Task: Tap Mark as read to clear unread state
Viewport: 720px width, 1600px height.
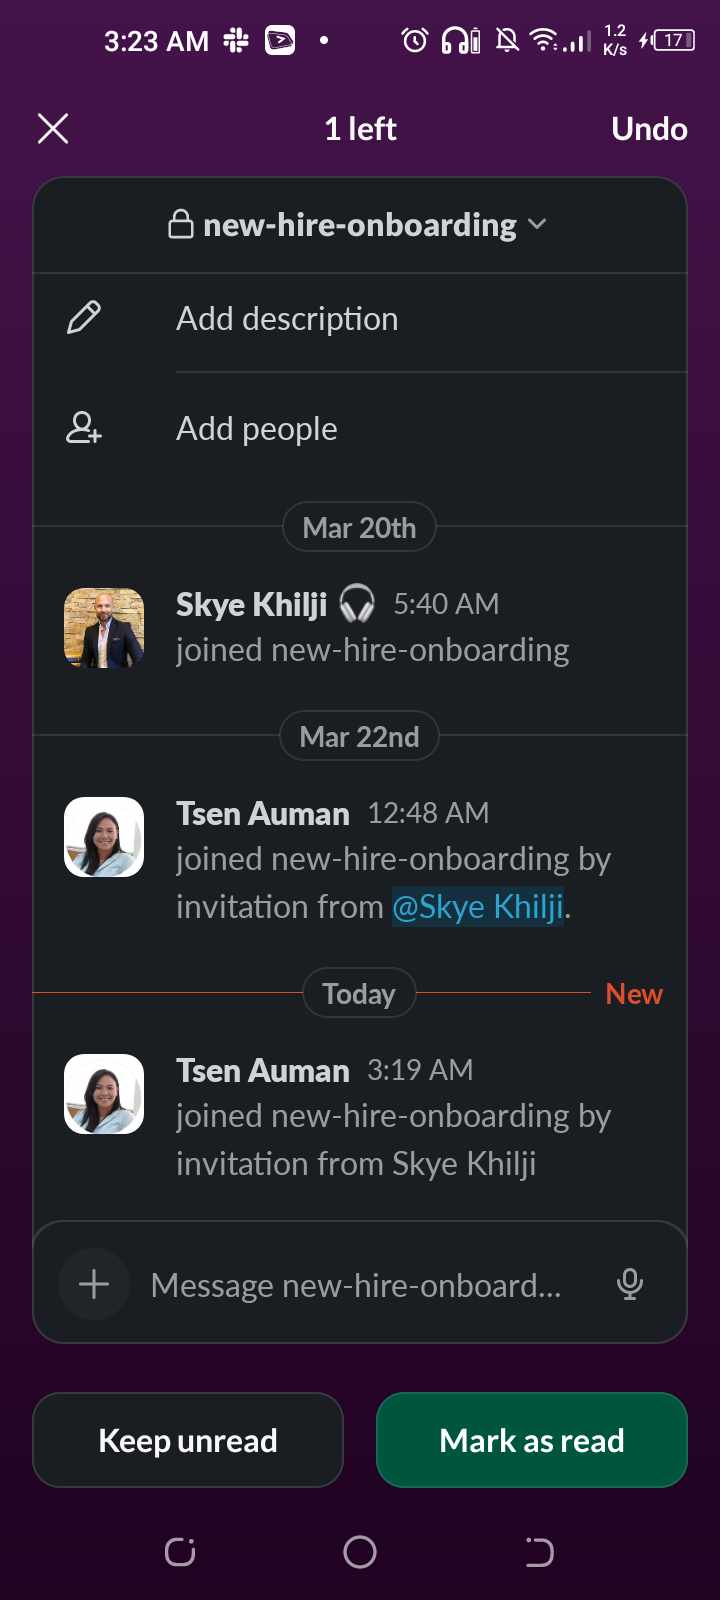Action: coord(531,1440)
